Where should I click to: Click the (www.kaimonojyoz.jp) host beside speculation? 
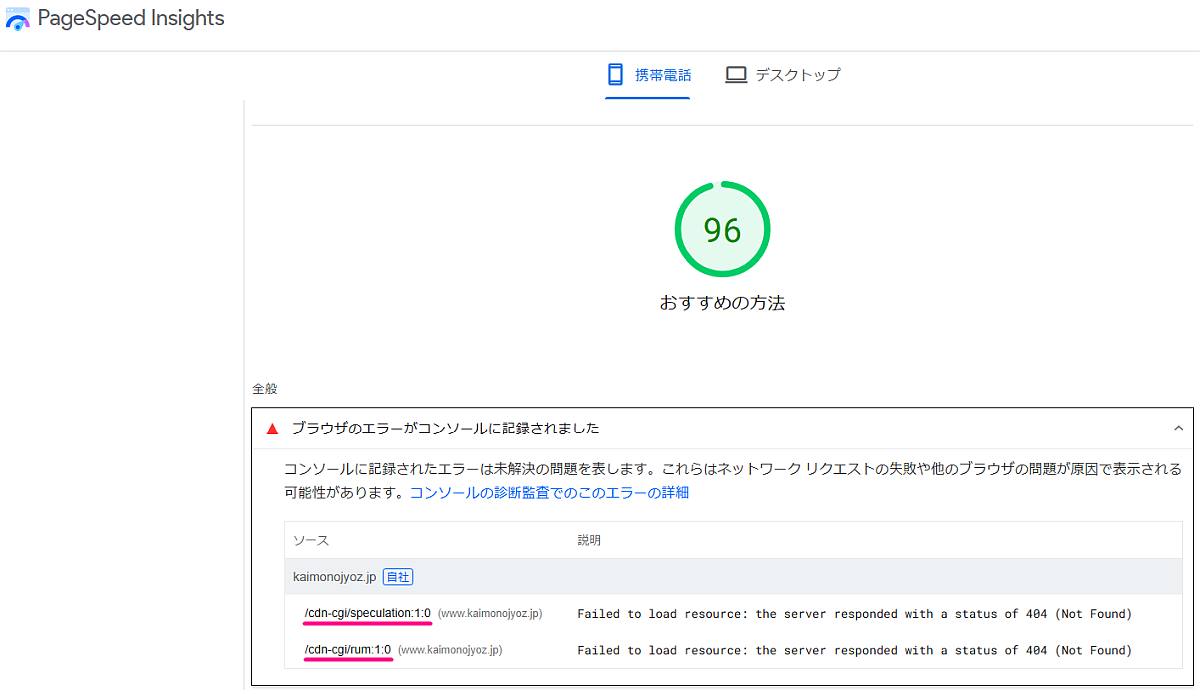490,614
